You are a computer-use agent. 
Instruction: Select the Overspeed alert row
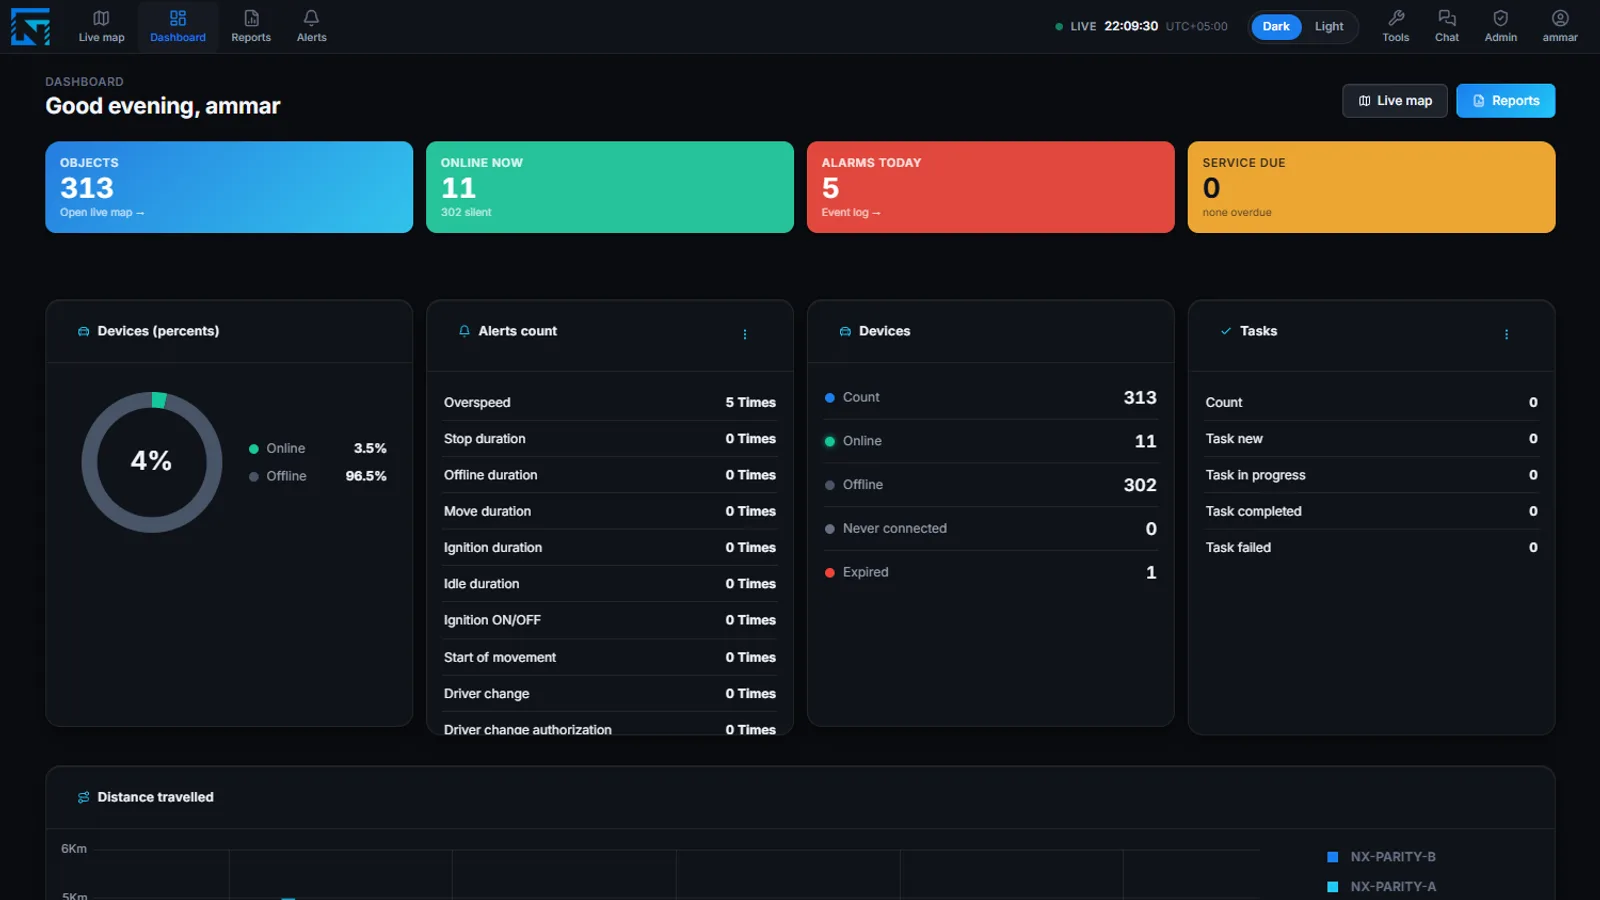tap(610, 402)
